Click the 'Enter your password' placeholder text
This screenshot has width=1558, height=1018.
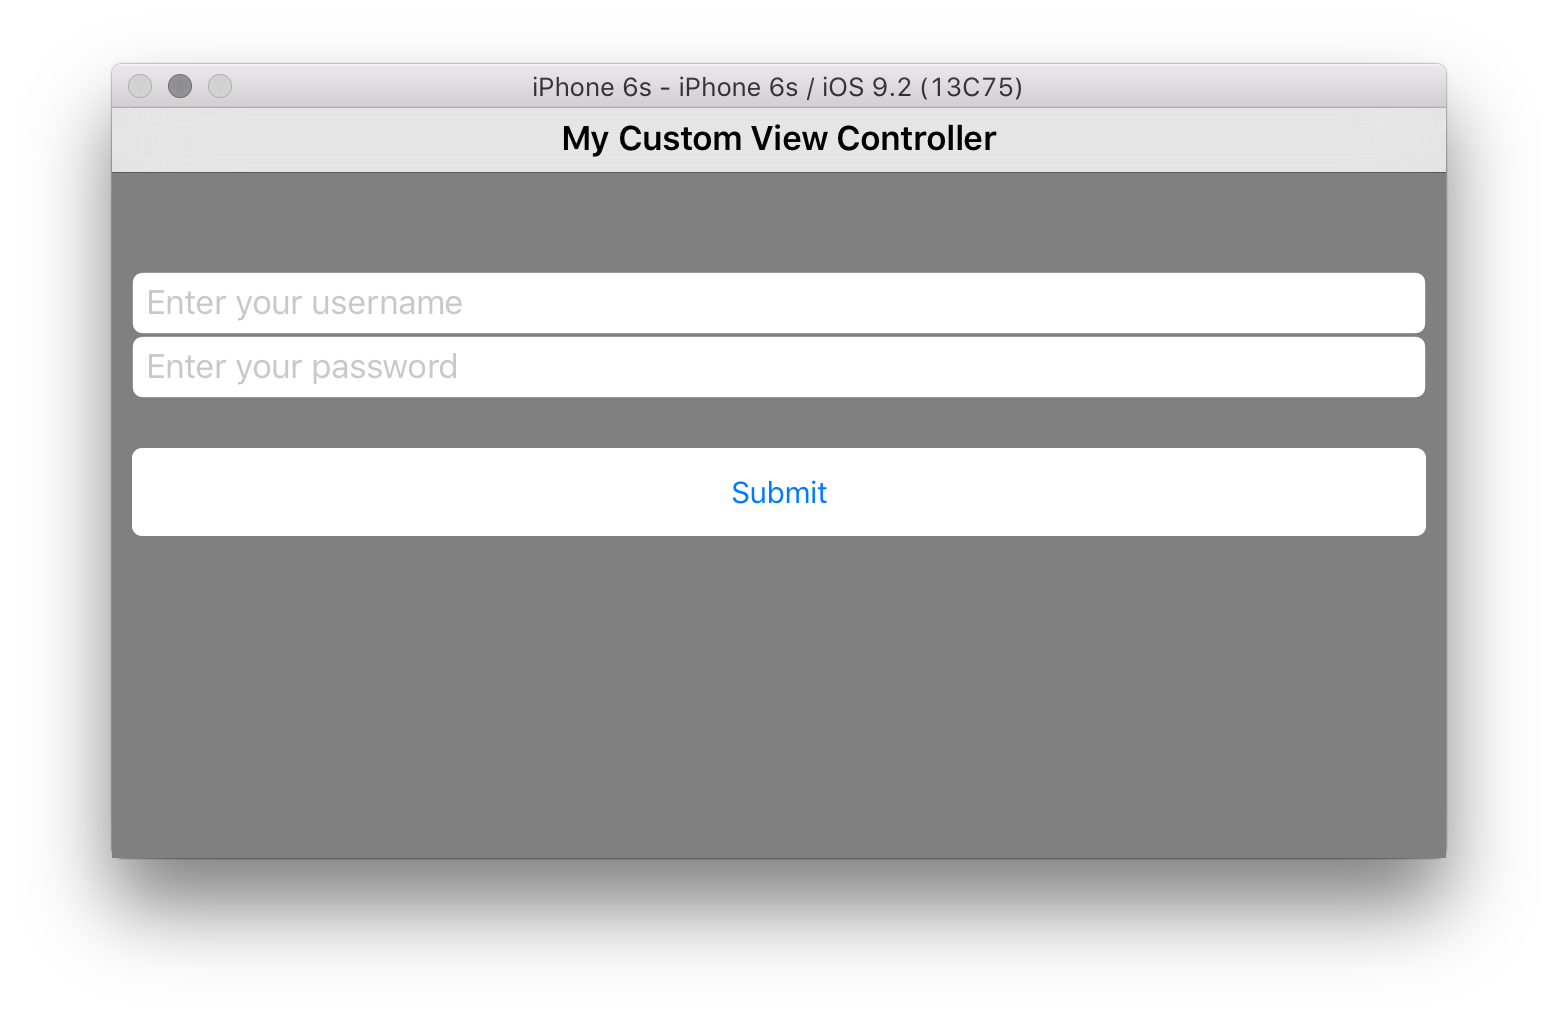(x=302, y=367)
